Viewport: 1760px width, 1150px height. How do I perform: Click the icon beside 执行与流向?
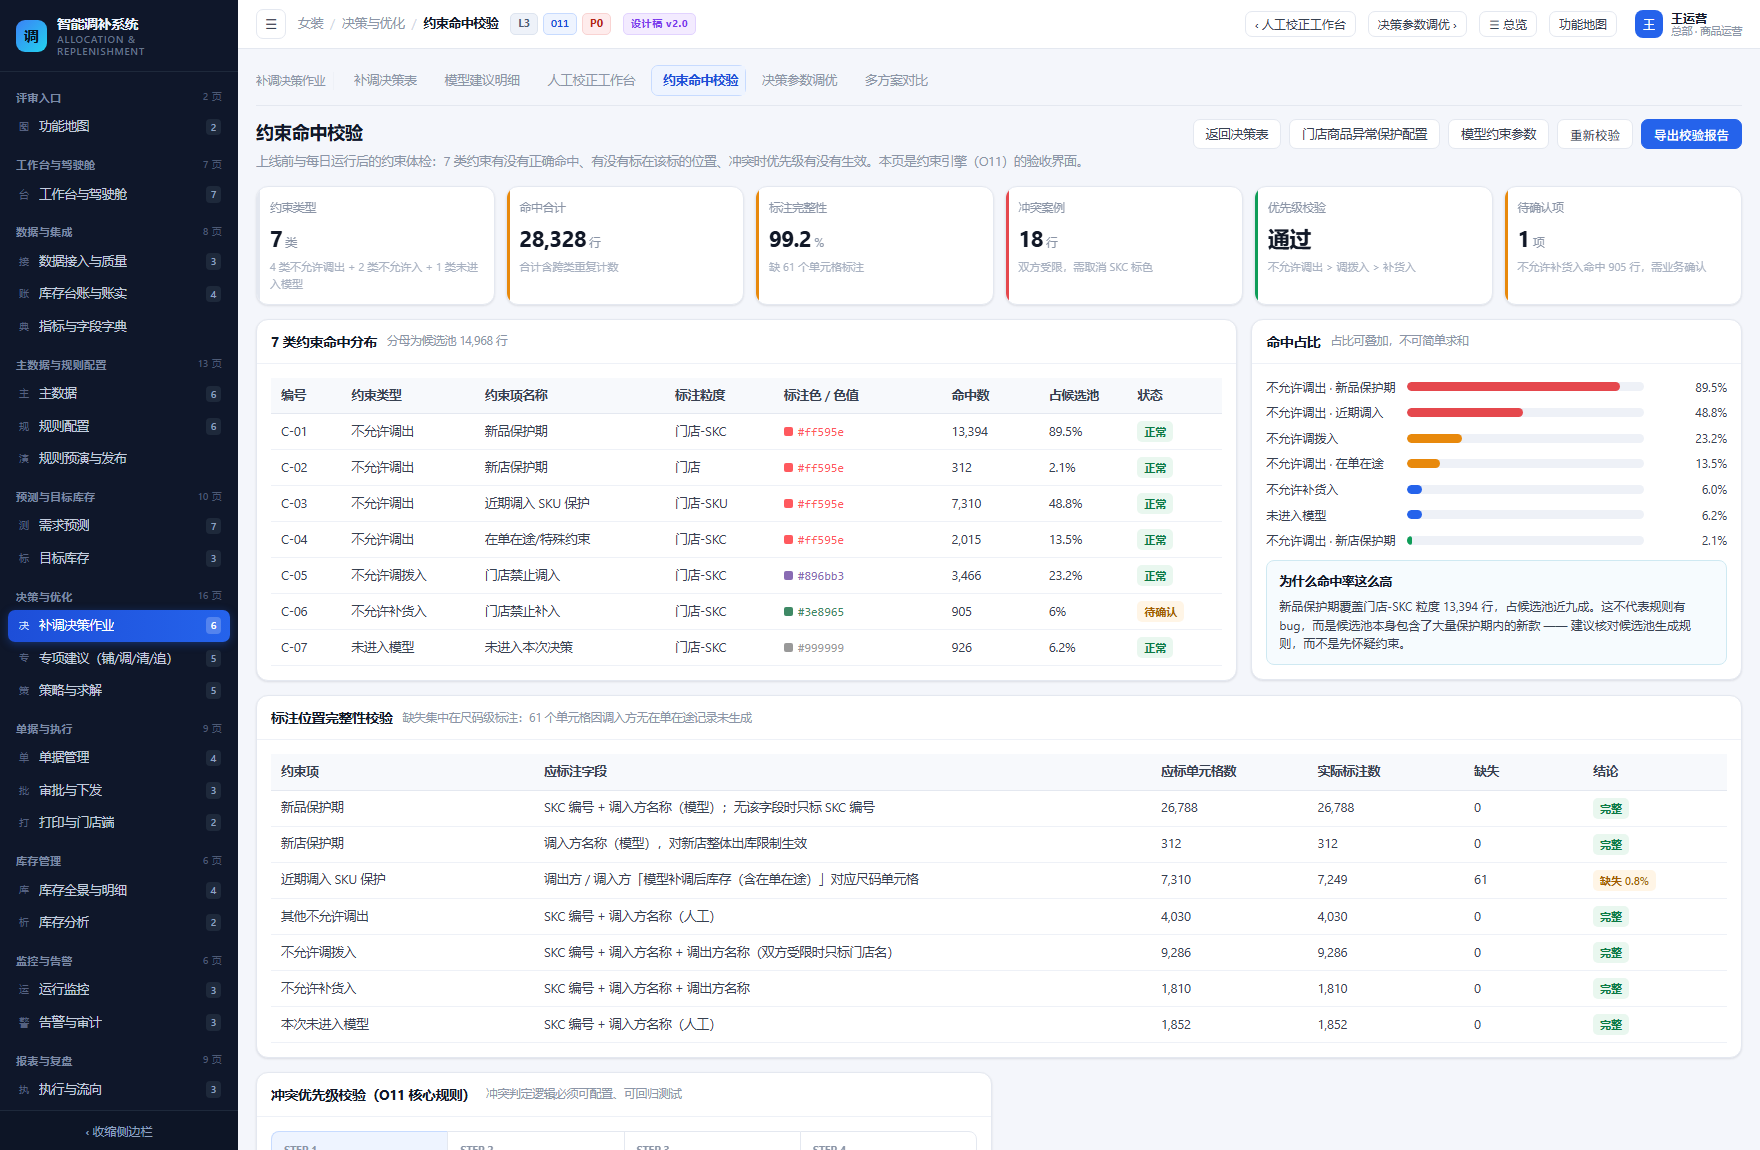[x=24, y=1090]
